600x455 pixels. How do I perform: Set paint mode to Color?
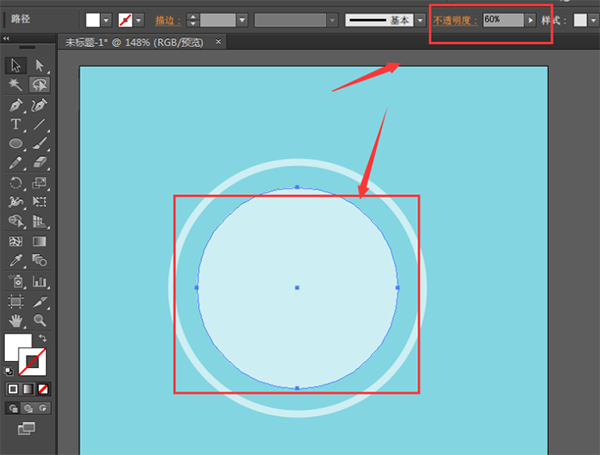coord(13,389)
